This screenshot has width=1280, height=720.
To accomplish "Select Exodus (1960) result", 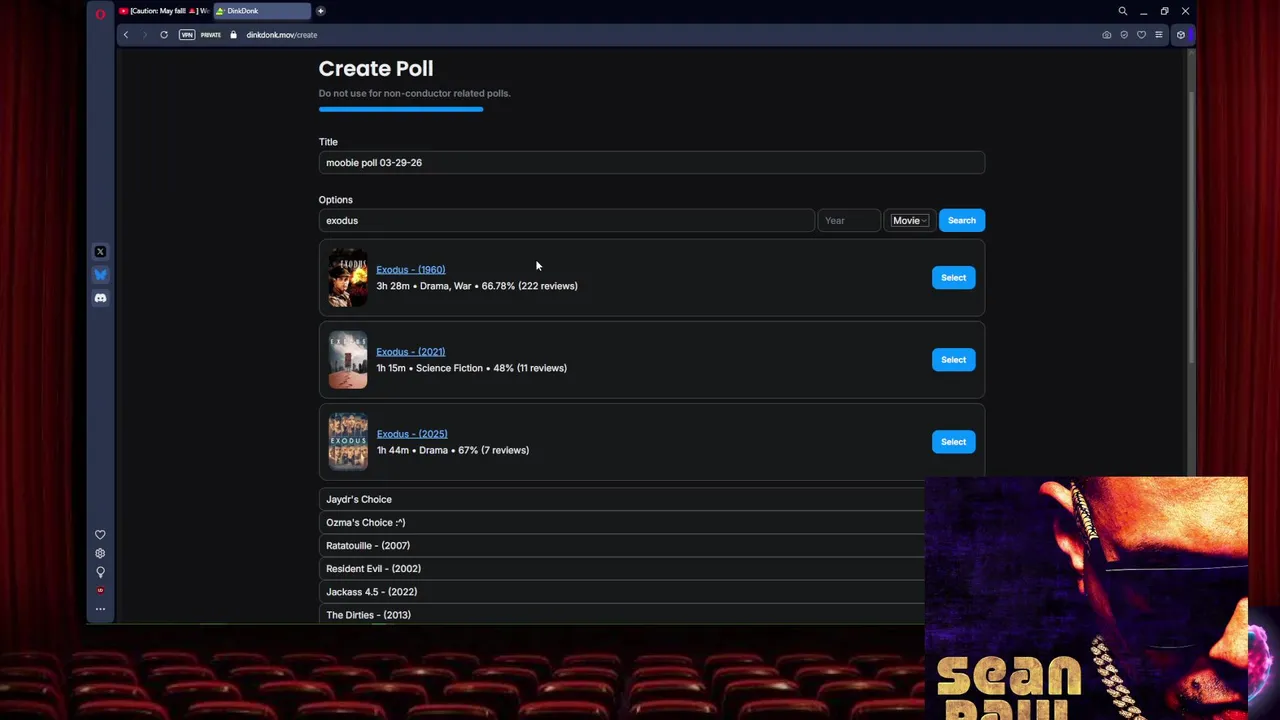I will 953,278.
